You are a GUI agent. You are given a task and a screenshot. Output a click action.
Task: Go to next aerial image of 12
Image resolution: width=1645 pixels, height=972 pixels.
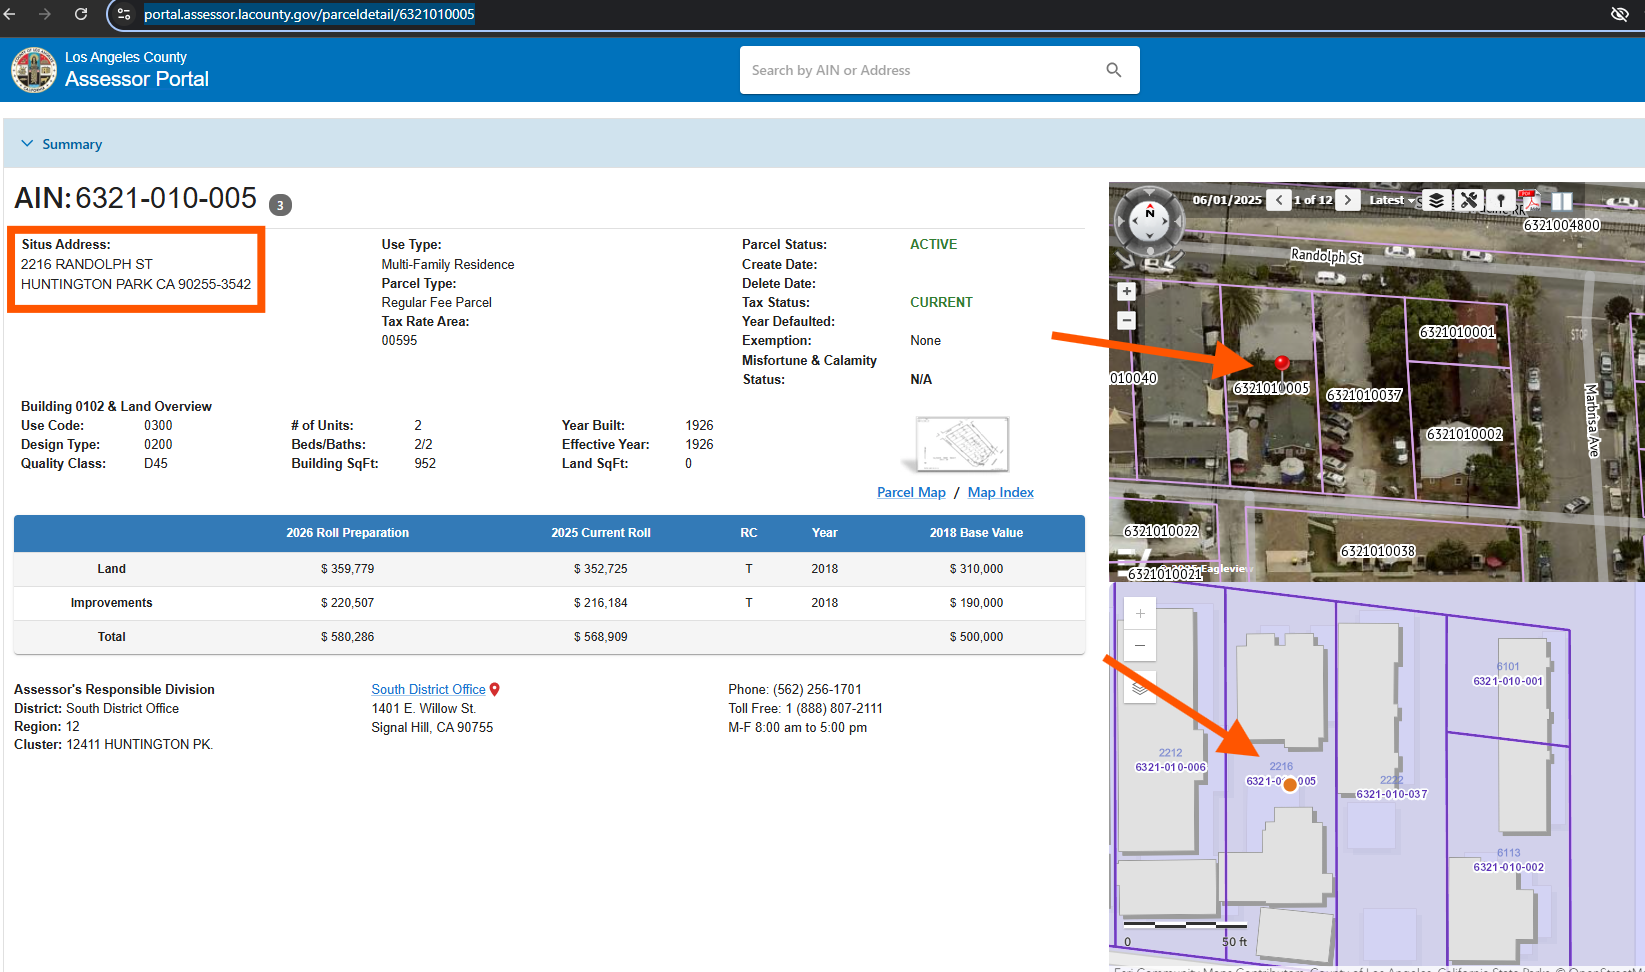(1348, 200)
